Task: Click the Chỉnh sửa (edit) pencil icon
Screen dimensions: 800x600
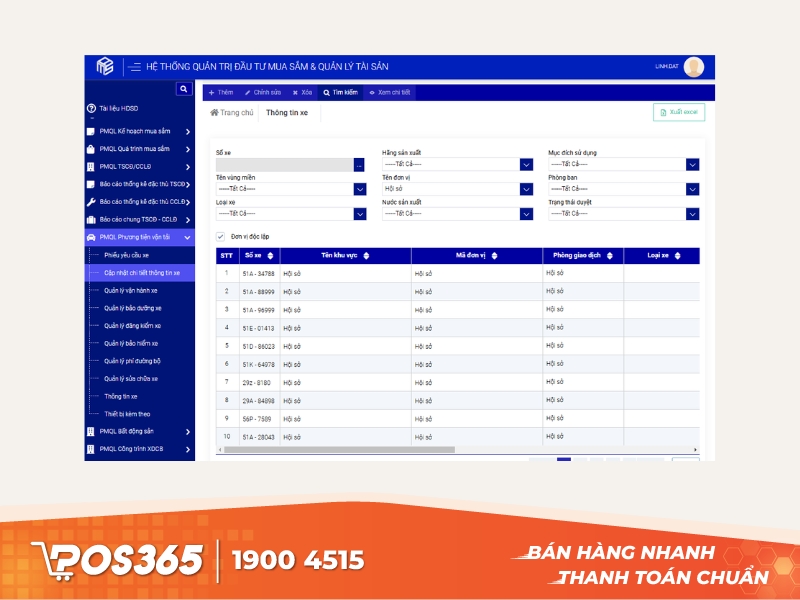Action: click(247, 92)
